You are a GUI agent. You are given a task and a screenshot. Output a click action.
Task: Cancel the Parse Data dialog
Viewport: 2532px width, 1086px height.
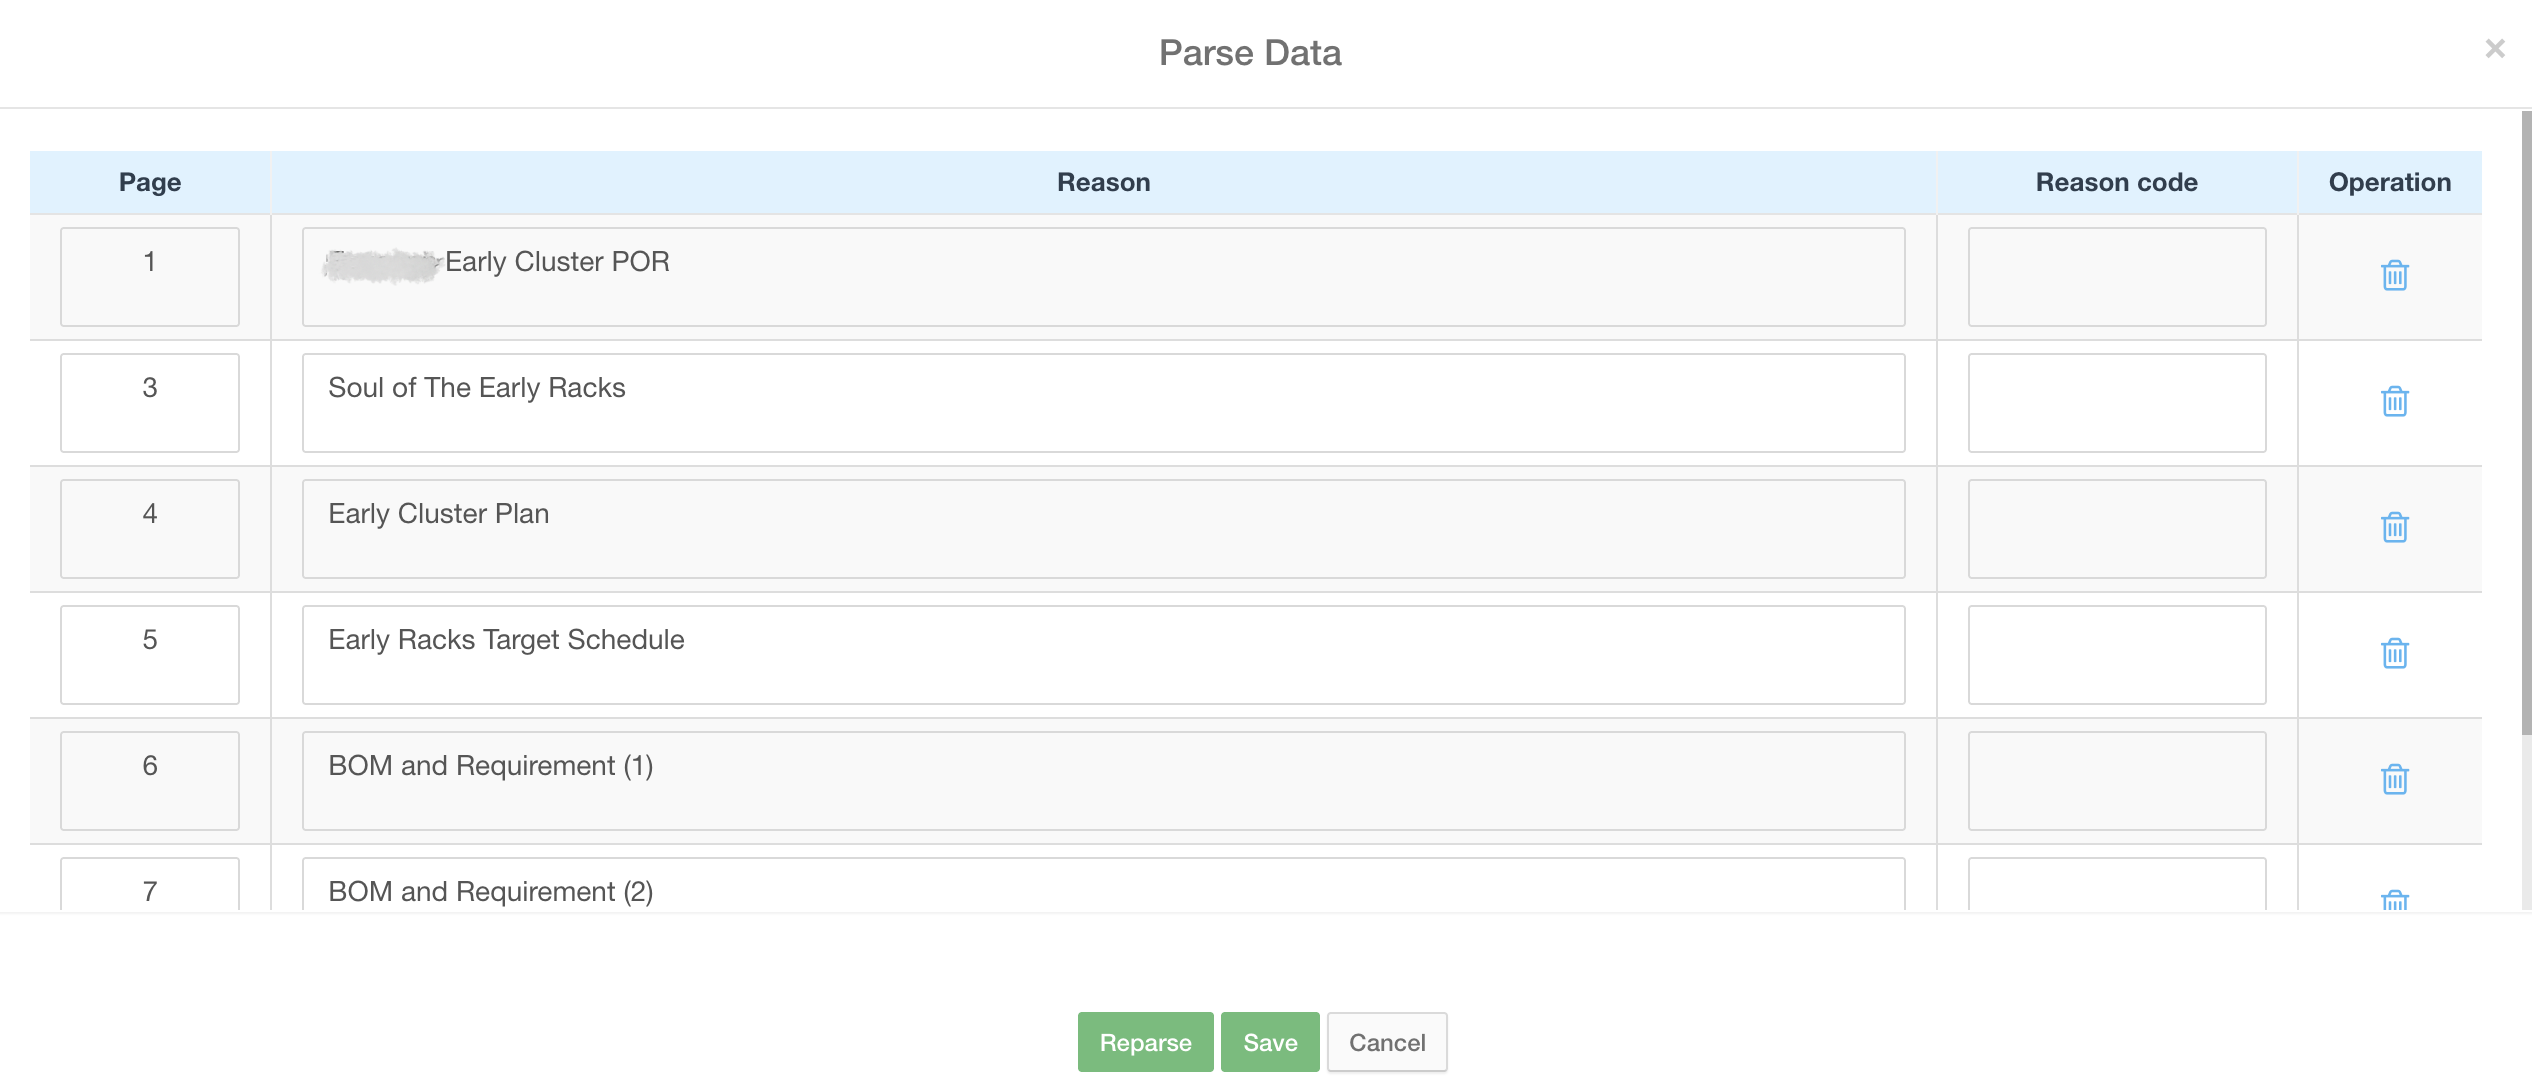click(1386, 1042)
